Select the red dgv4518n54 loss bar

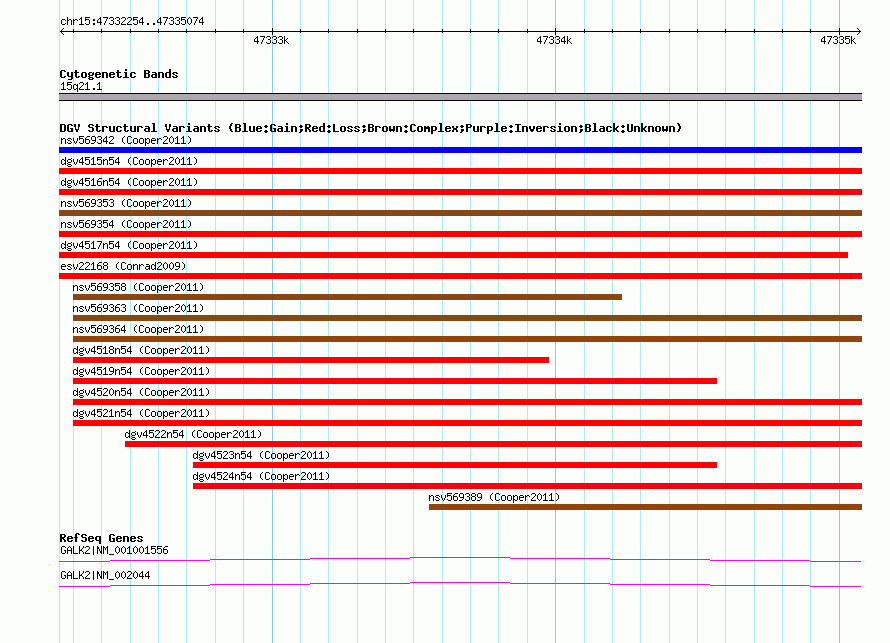coord(310,360)
